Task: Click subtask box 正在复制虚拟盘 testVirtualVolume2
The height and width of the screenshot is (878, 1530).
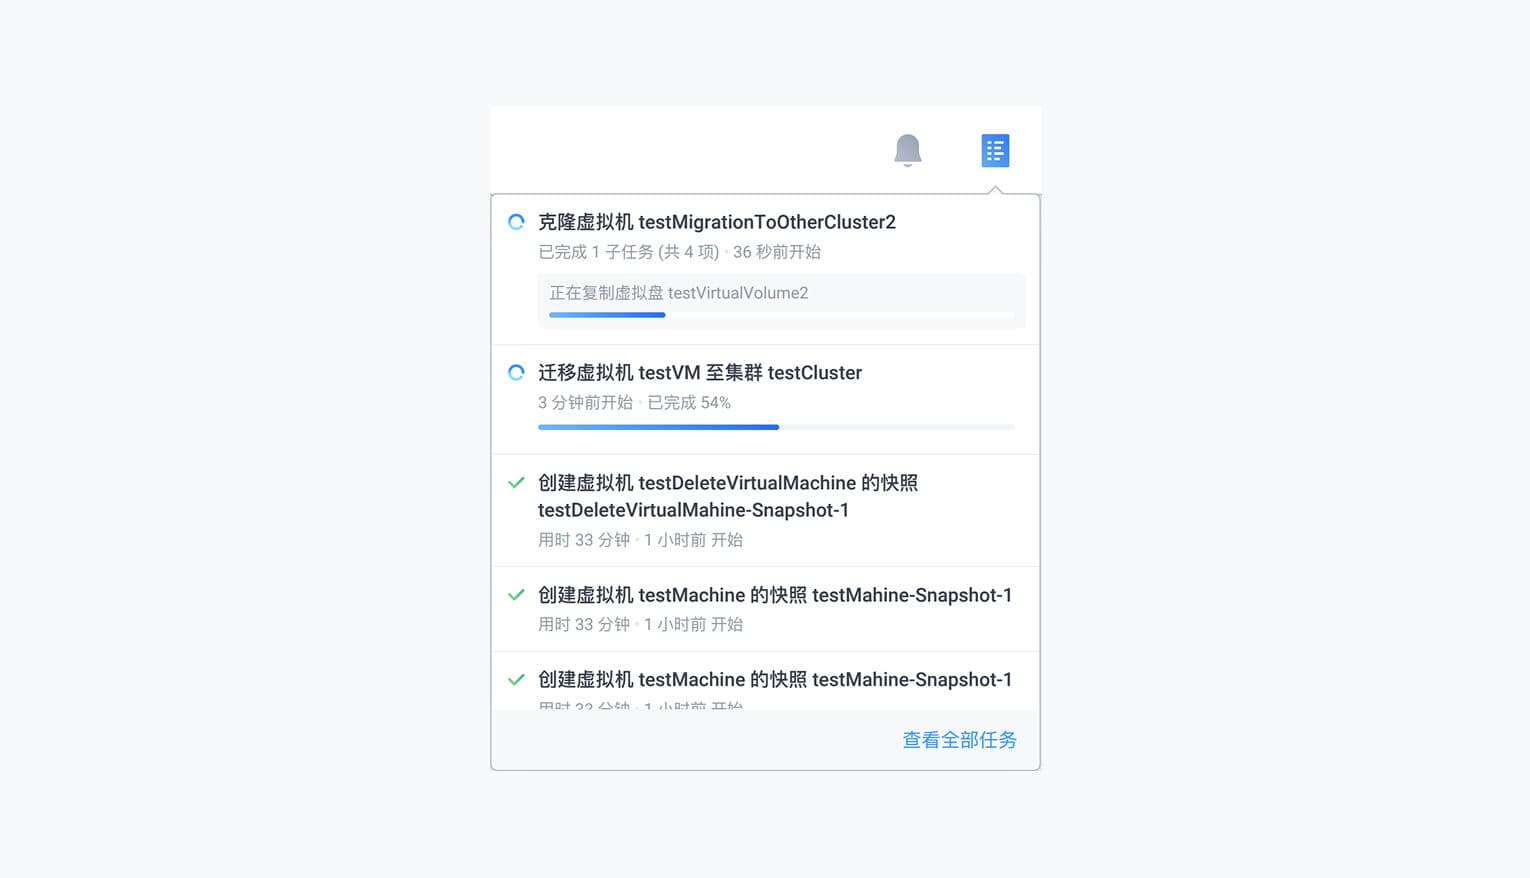Action: coord(782,300)
